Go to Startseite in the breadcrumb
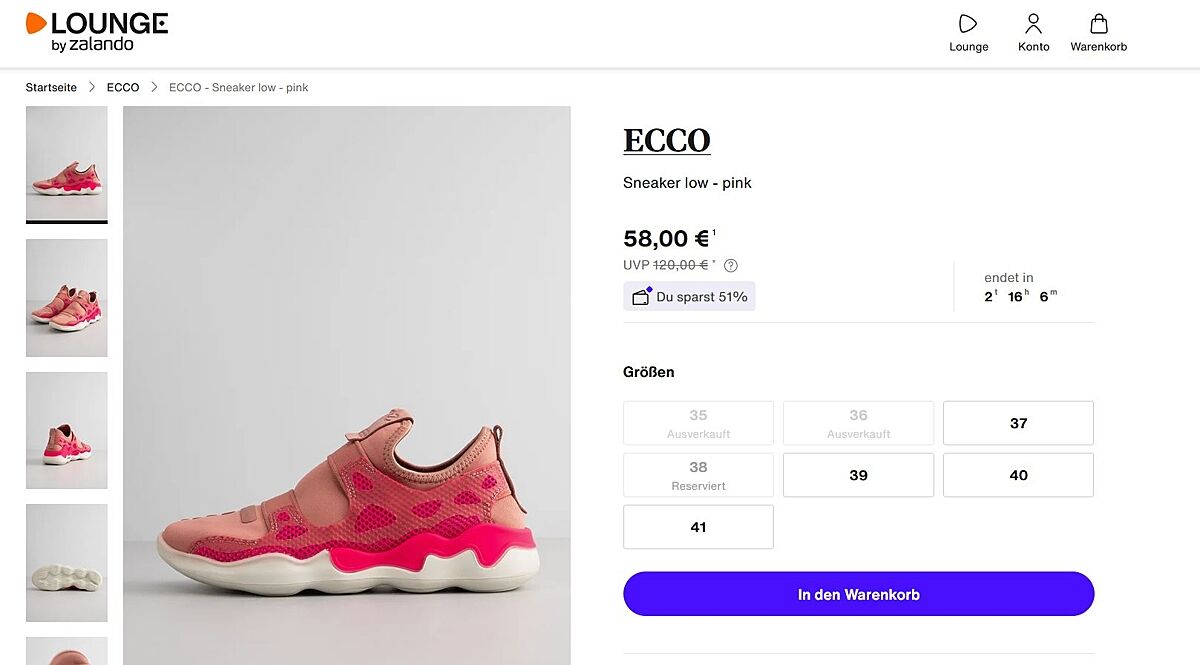Image resolution: width=1200 pixels, height=665 pixels. pos(51,88)
